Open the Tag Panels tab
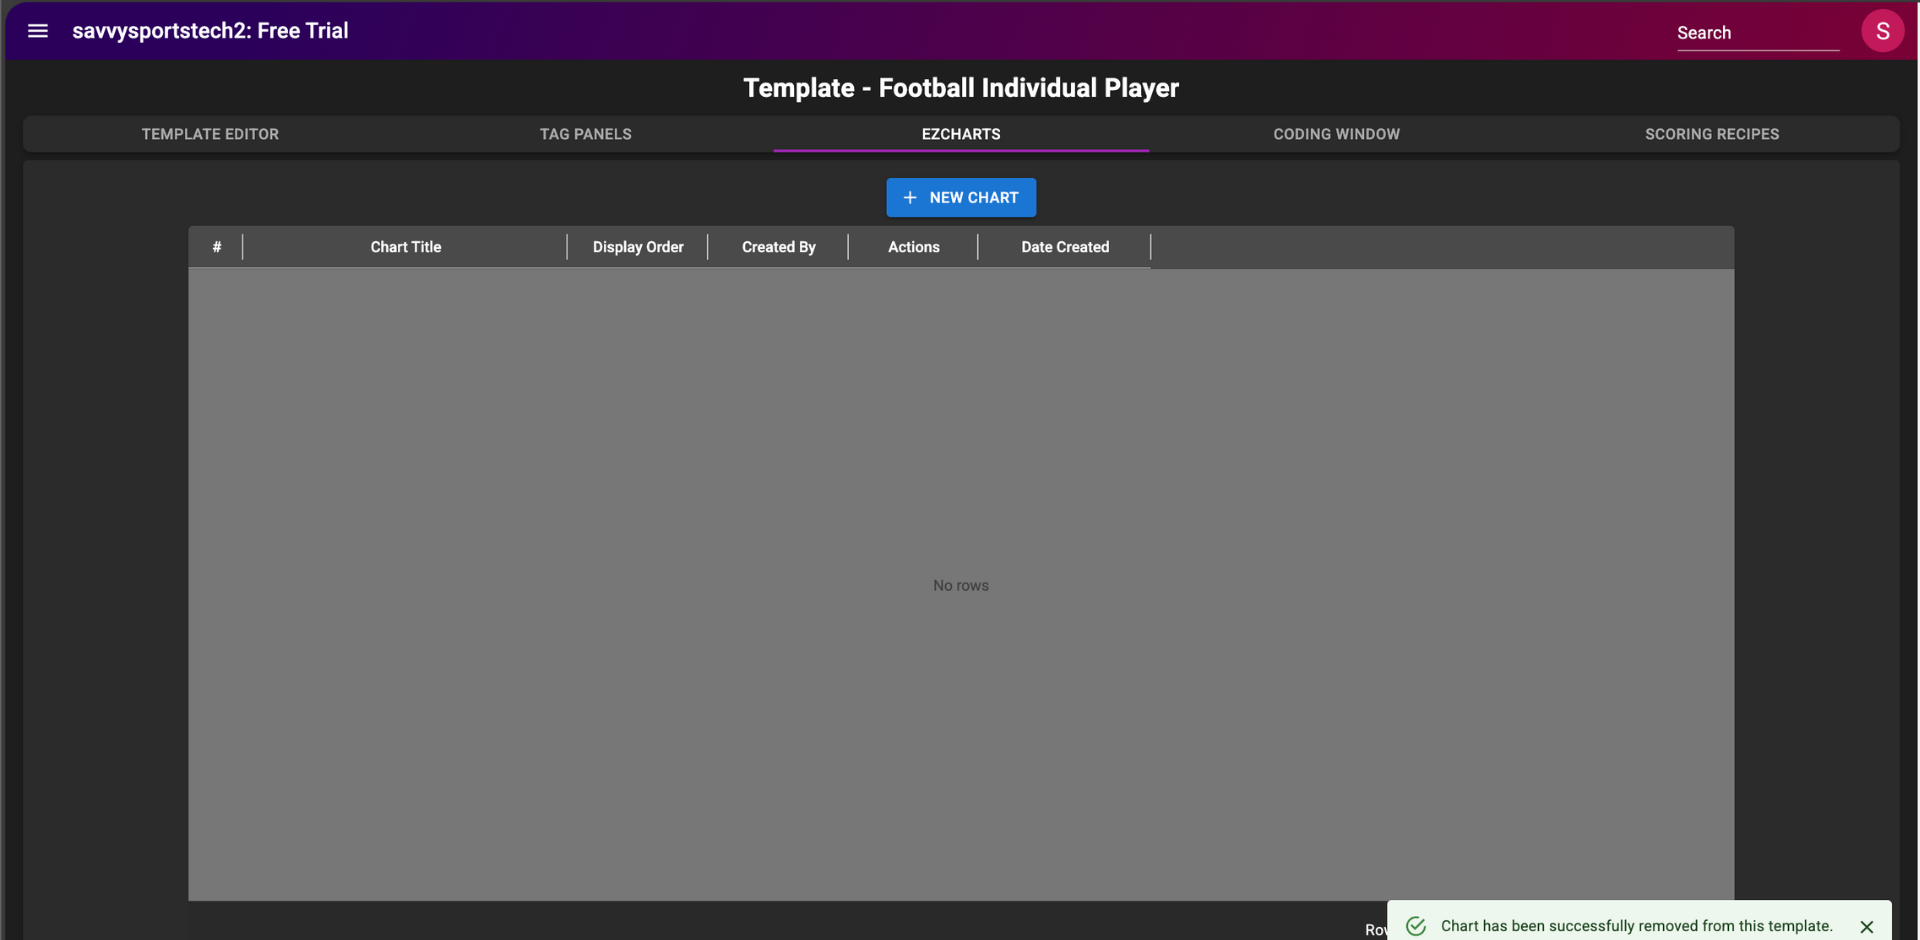 click(585, 134)
